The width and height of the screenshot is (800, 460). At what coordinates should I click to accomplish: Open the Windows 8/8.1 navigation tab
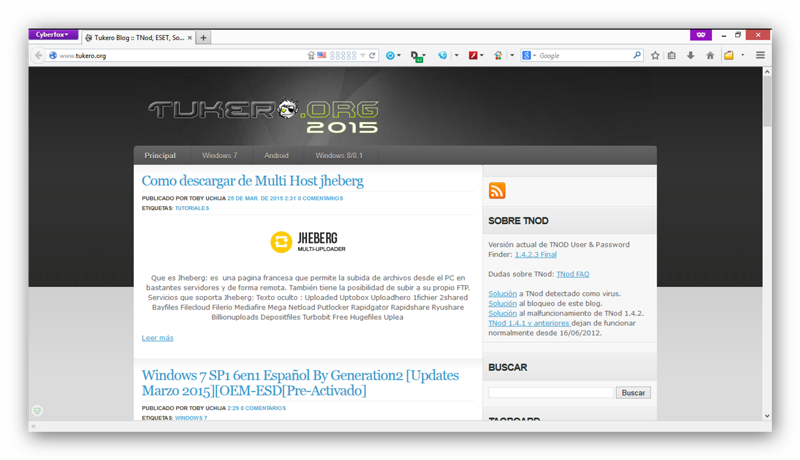coord(339,156)
